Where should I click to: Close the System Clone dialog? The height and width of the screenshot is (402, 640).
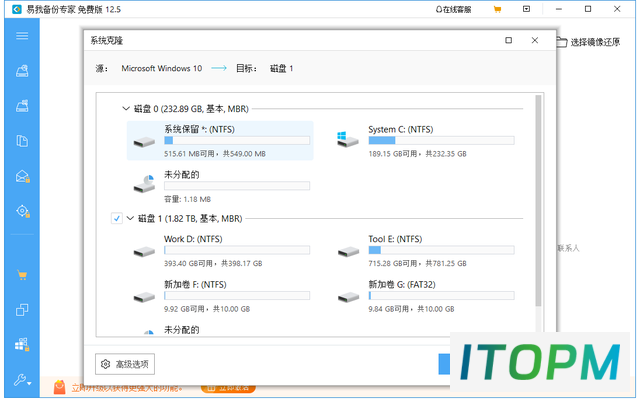pyautogui.click(x=535, y=40)
